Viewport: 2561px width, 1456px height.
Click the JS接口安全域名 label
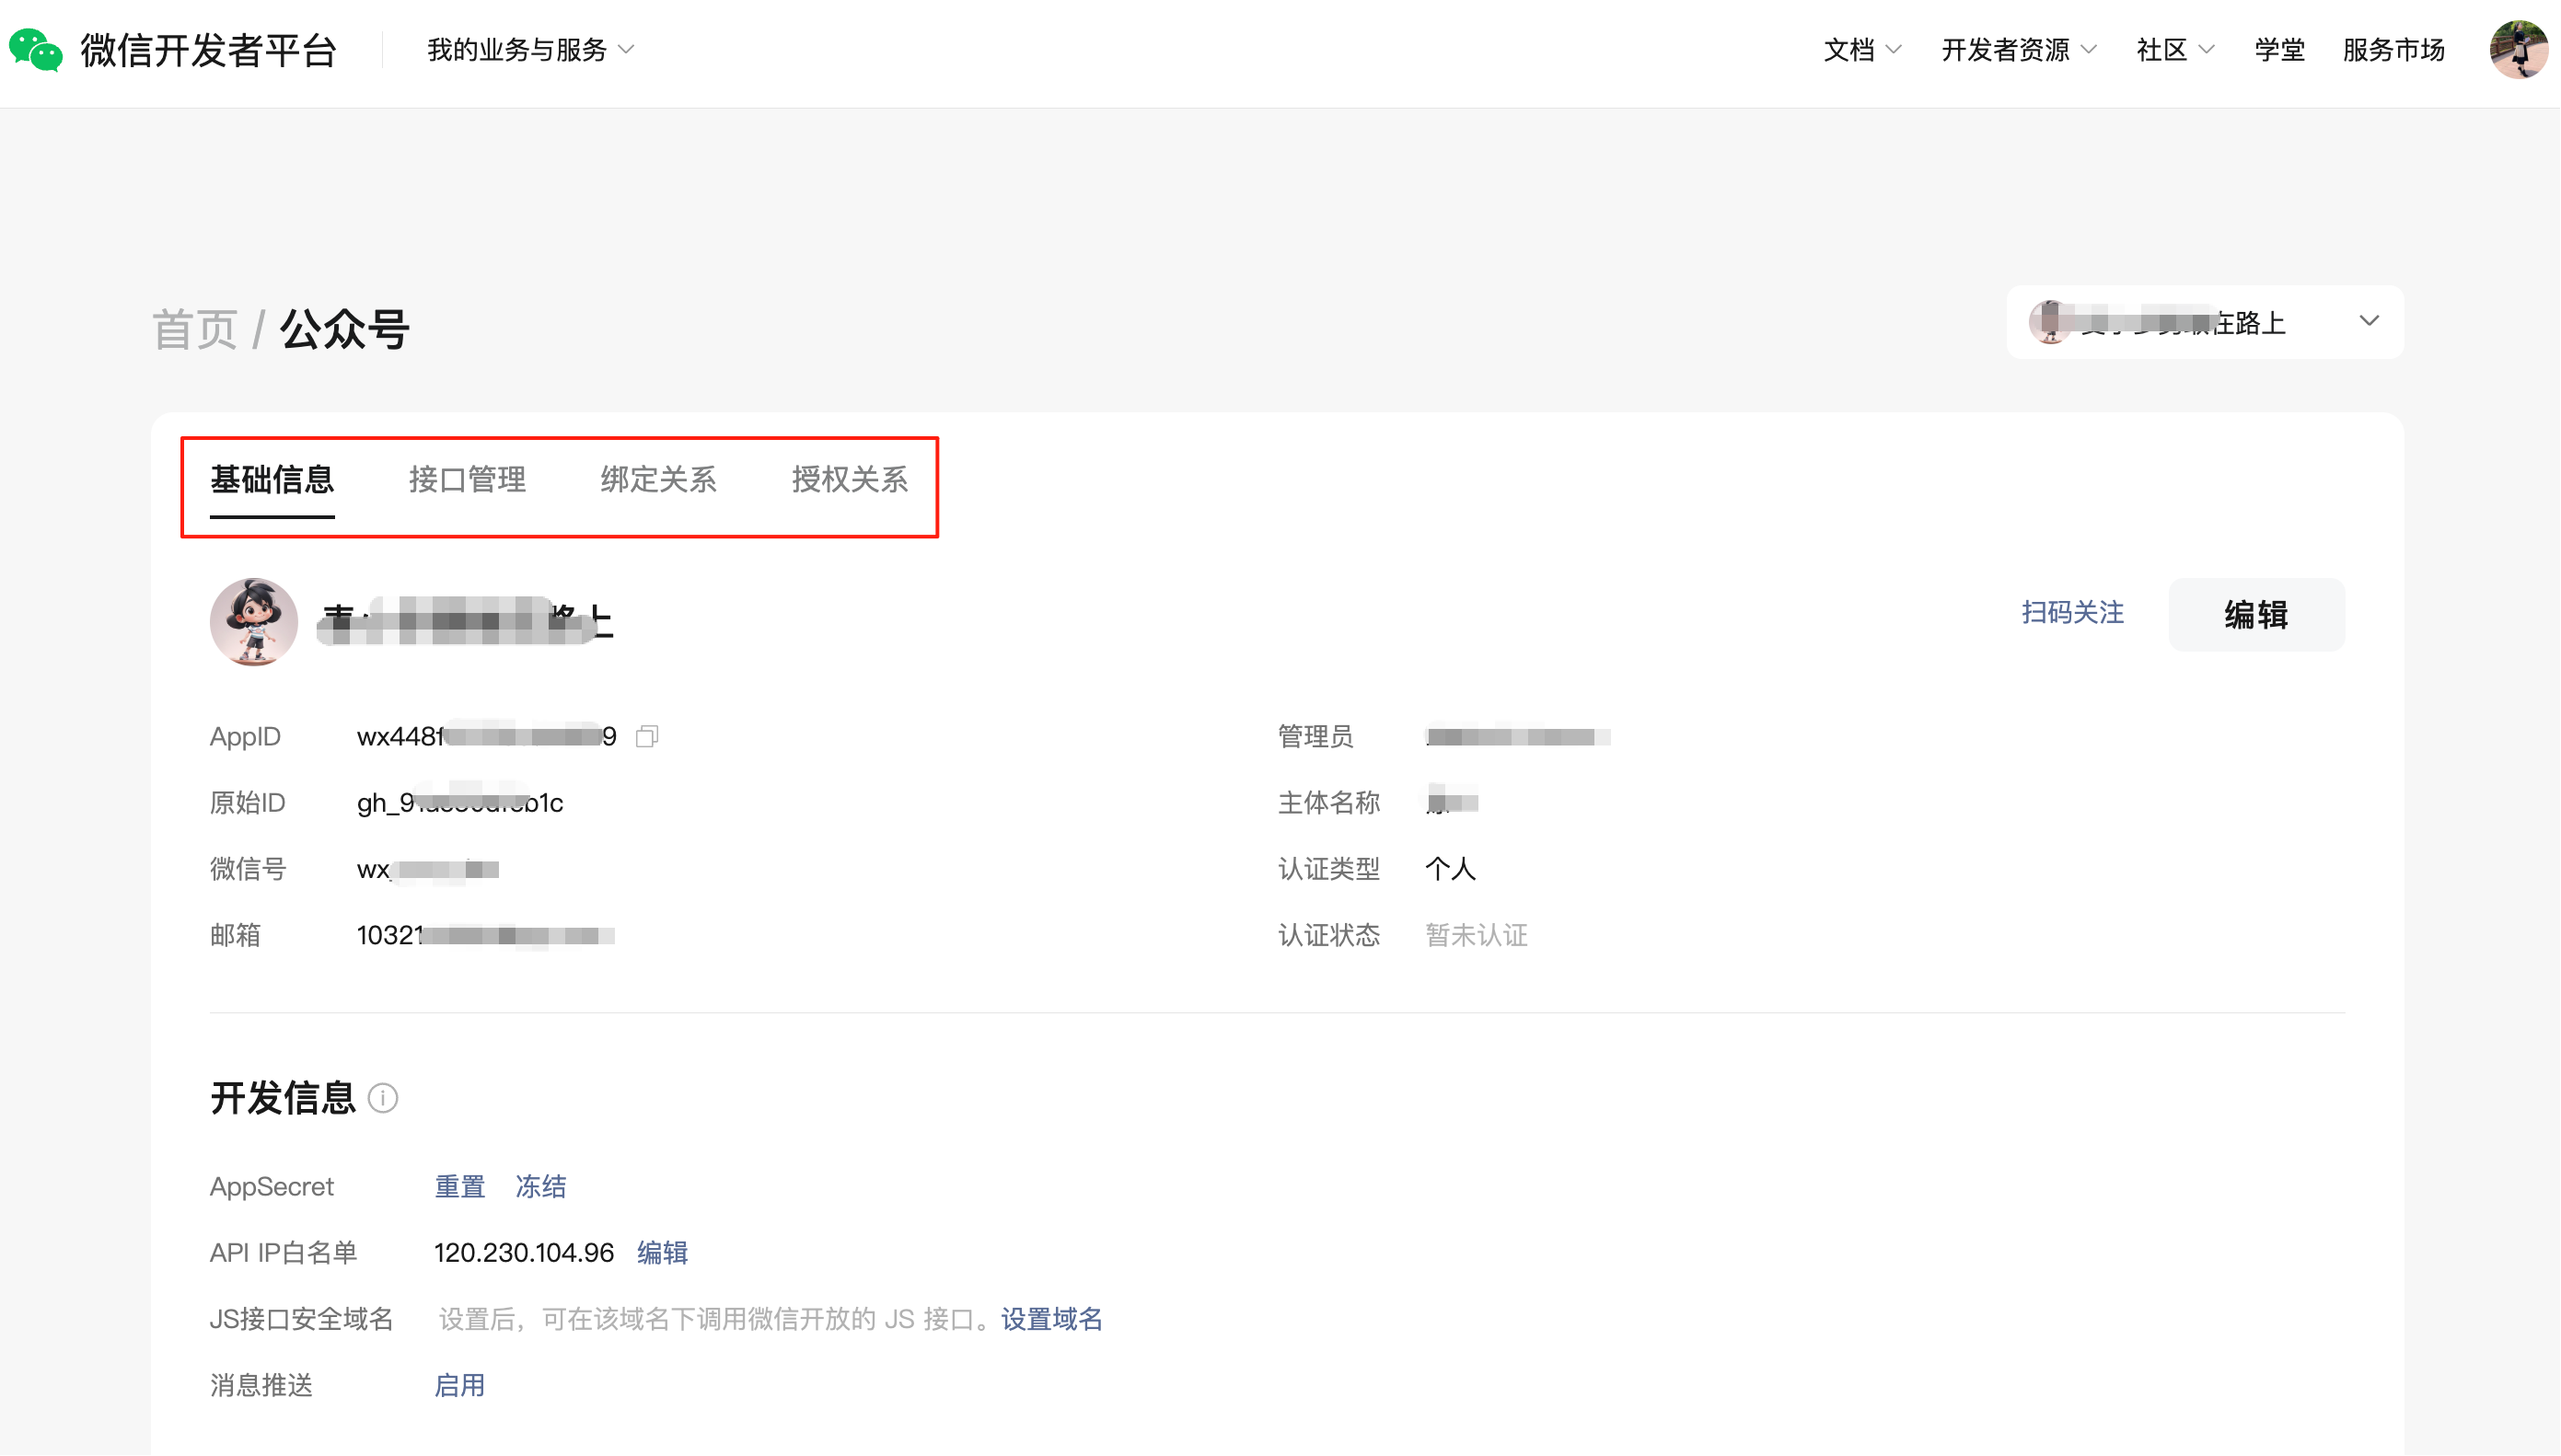[302, 1320]
